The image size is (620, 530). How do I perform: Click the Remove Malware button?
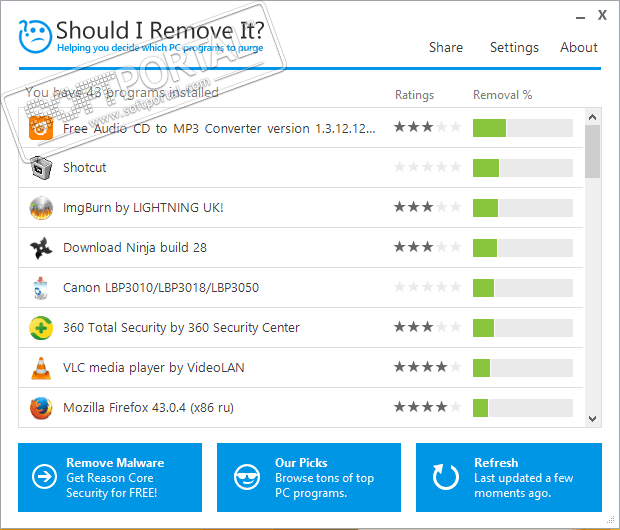click(x=110, y=477)
